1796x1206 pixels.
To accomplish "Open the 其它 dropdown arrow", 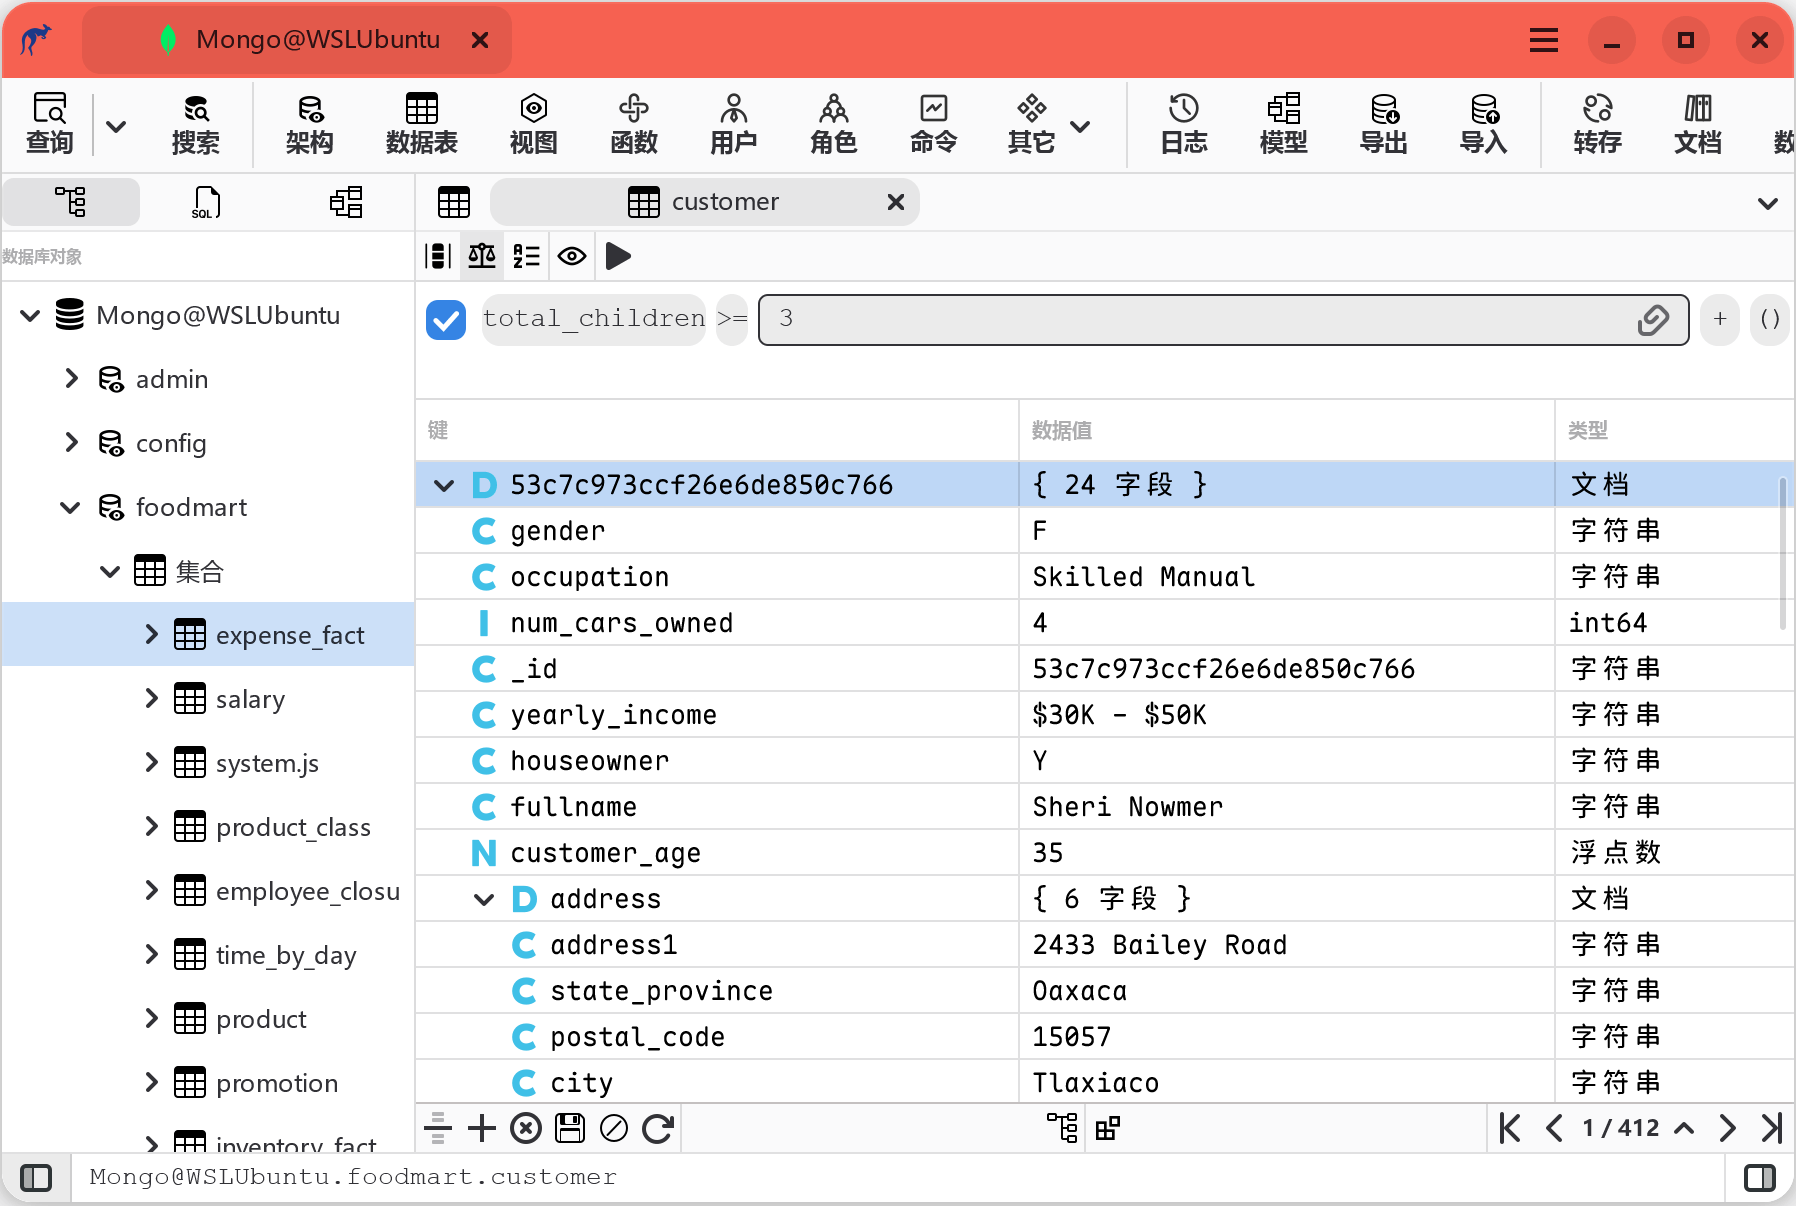I will coord(1080,126).
